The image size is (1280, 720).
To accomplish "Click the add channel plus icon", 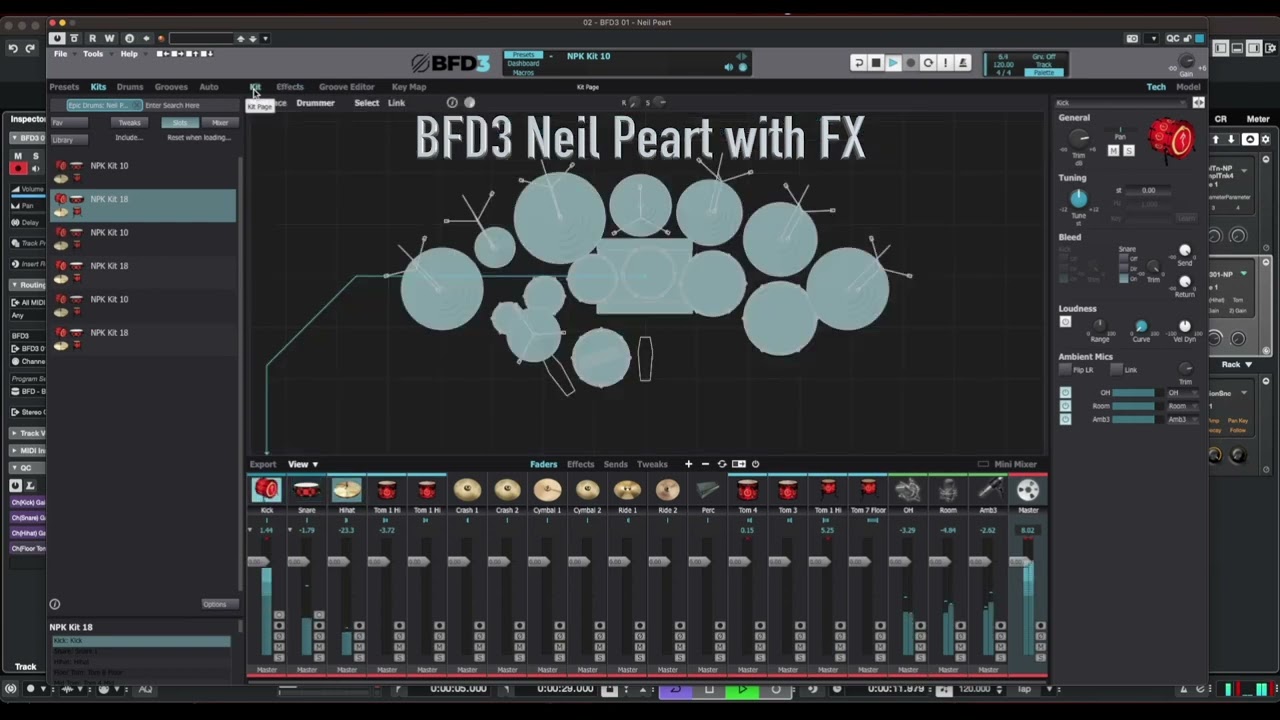I will 688,464.
